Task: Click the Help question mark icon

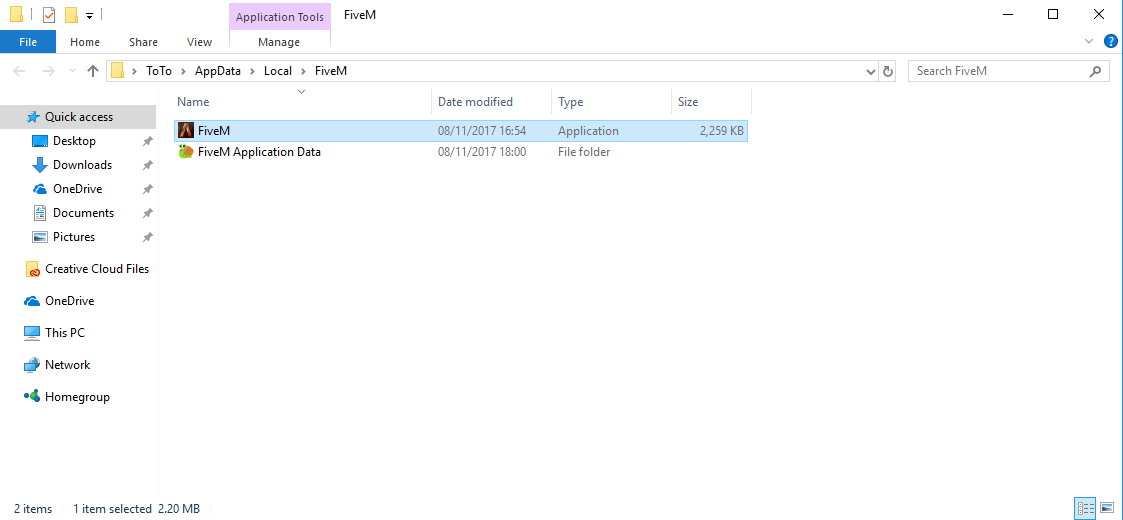Action: pos(1110,41)
